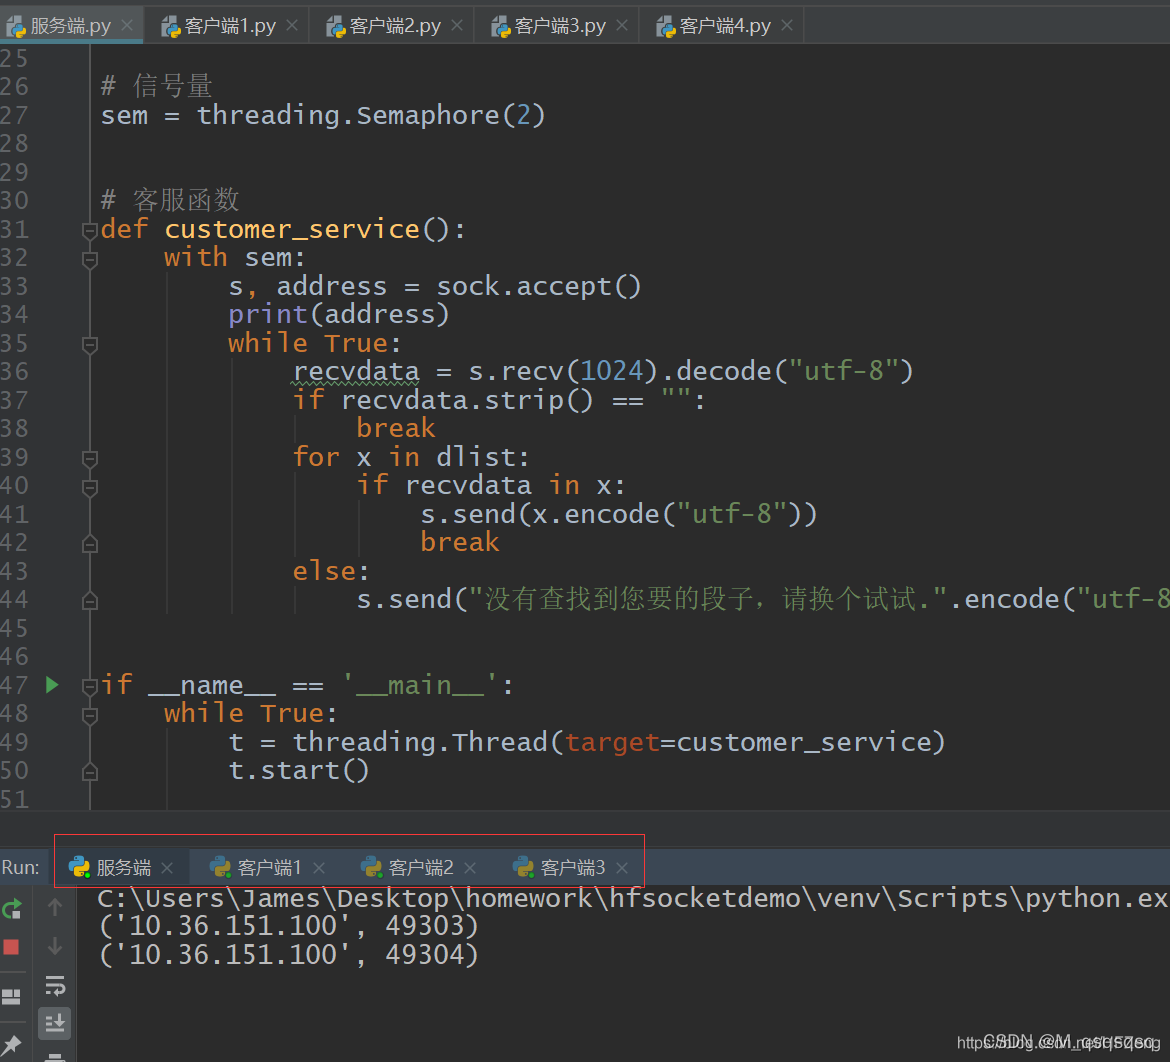Toggle scroll to end of console output
Viewport: 1170px width, 1062px height.
[x=55, y=1023]
